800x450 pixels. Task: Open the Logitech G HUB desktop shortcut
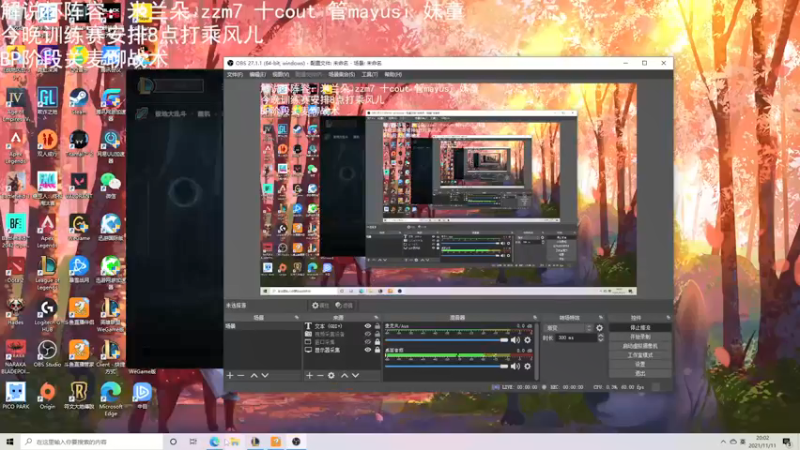click(47, 315)
